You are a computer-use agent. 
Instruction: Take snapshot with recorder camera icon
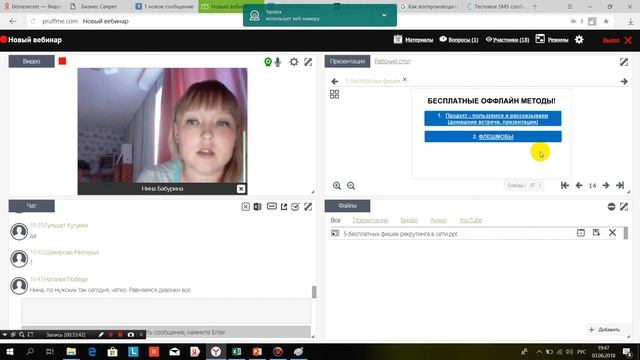(131, 335)
